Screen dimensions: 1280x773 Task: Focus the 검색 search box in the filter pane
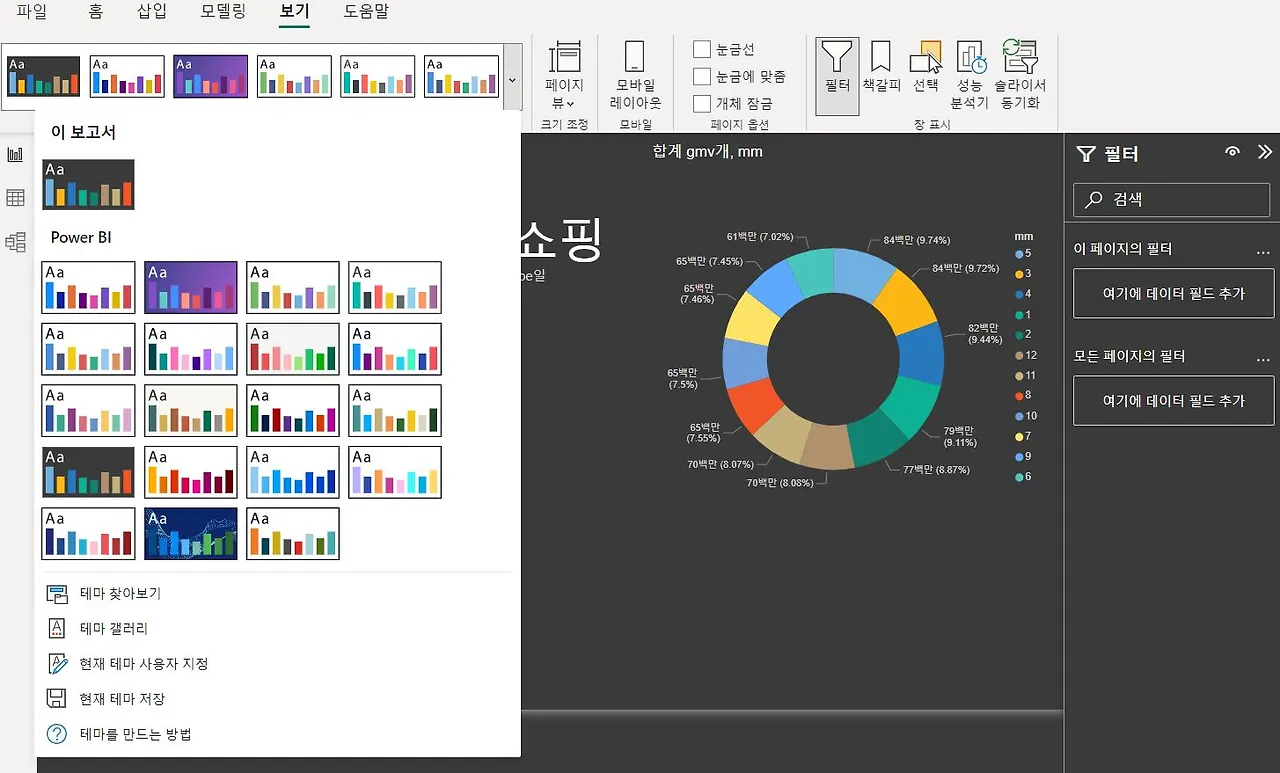(x=1172, y=199)
